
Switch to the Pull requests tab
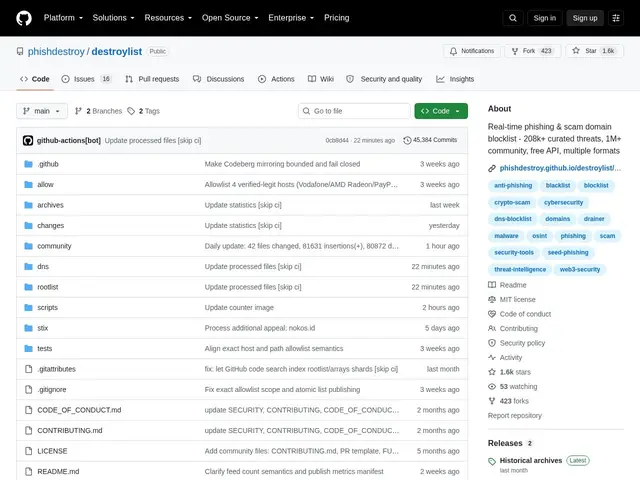(x=152, y=79)
